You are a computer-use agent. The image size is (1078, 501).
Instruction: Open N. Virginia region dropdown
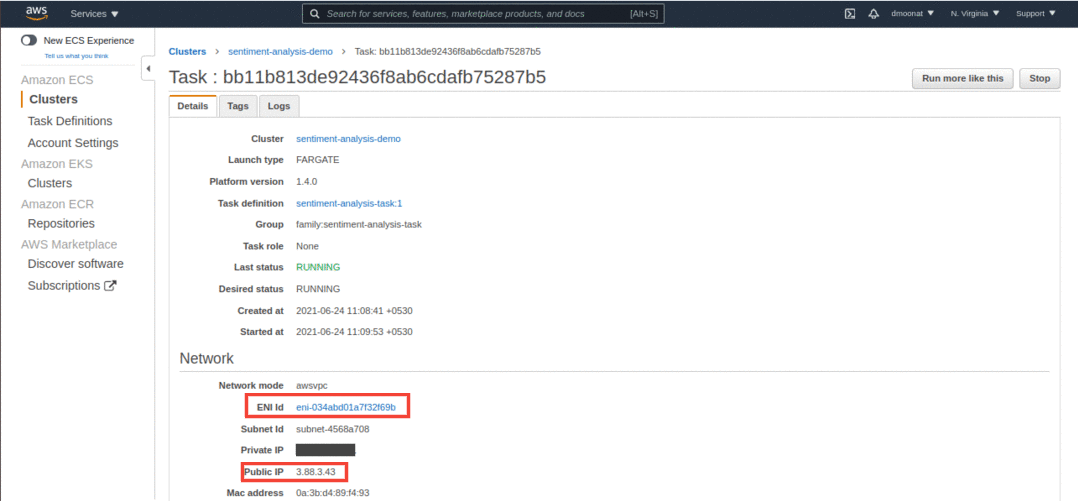click(975, 13)
